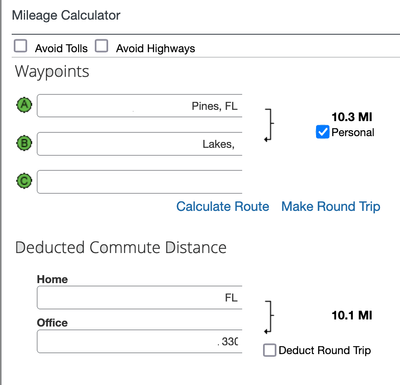Click the green waypoint A marker icon
The width and height of the screenshot is (400, 385).
pyautogui.click(x=24, y=105)
